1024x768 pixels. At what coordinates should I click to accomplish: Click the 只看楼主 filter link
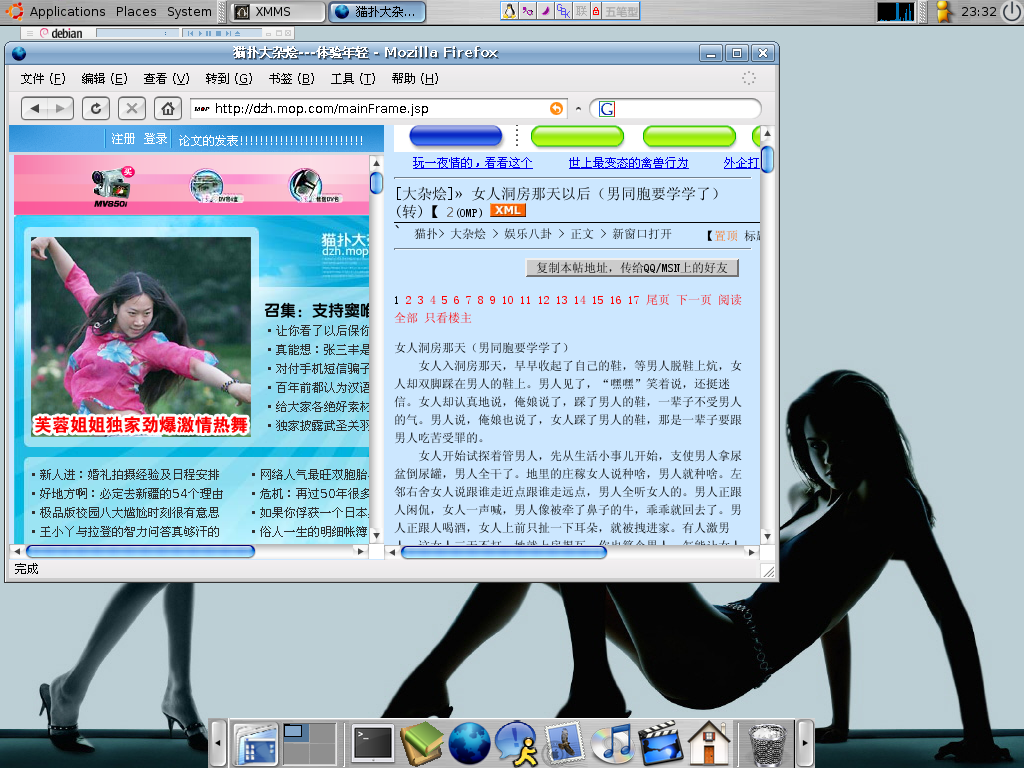tap(448, 318)
